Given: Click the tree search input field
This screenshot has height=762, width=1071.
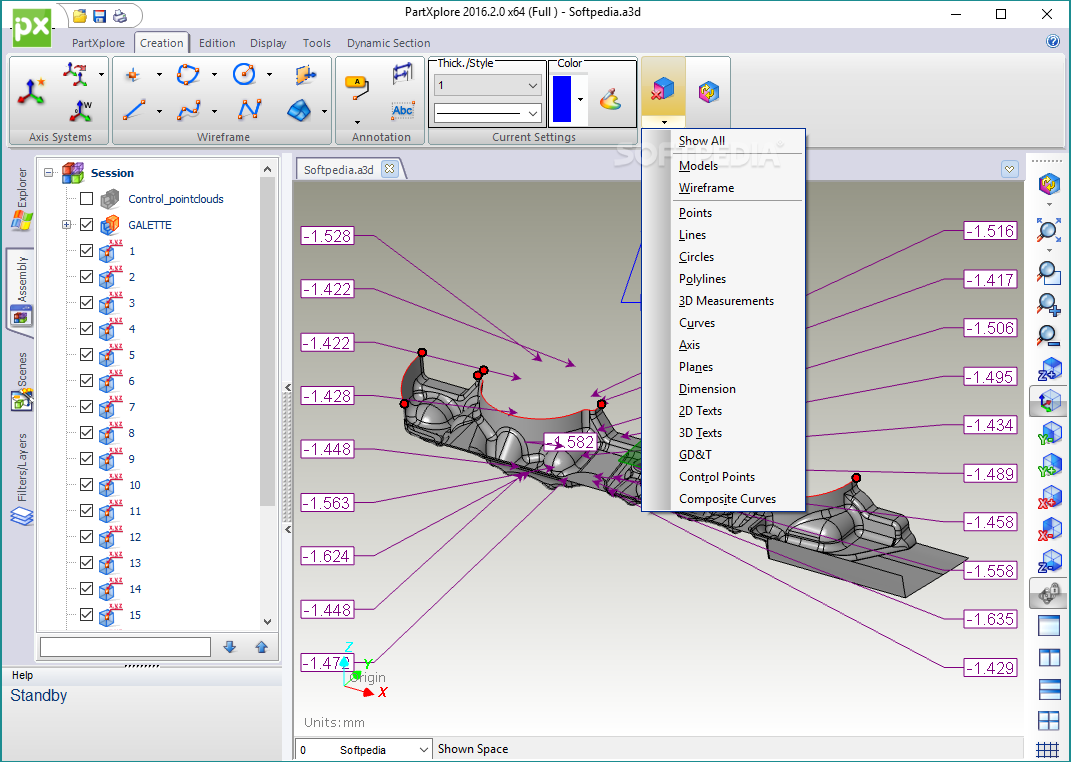Looking at the screenshot, I should (125, 647).
